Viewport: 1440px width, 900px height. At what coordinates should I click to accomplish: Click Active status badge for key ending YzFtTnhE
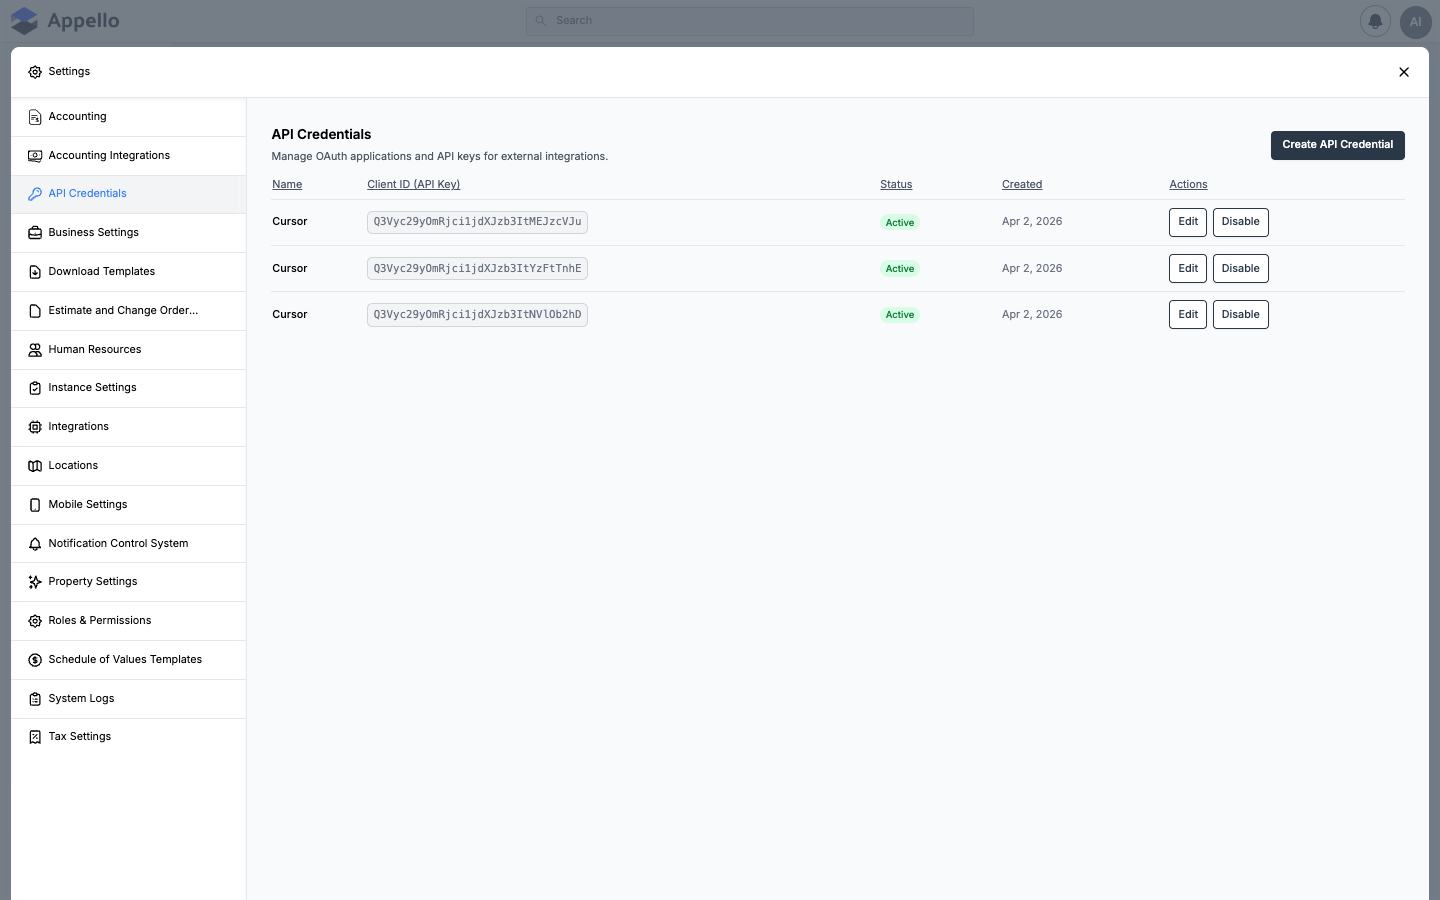click(900, 268)
